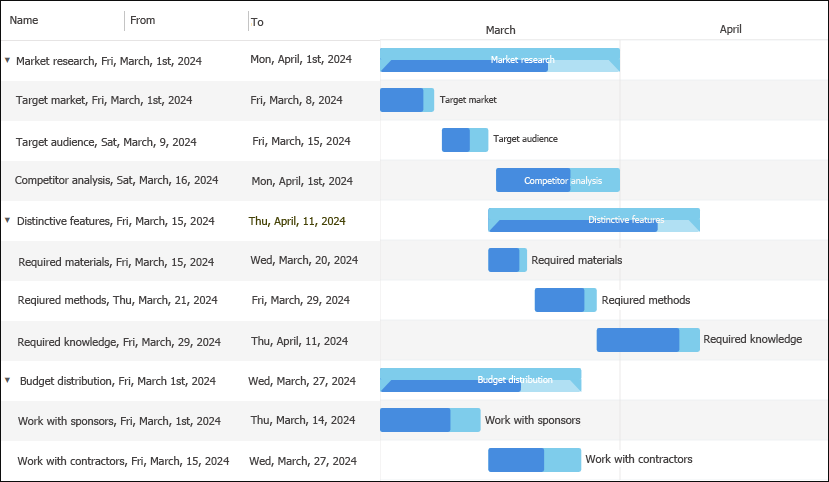
Task: Click the Required materials task bar
Action: coord(506,260)
